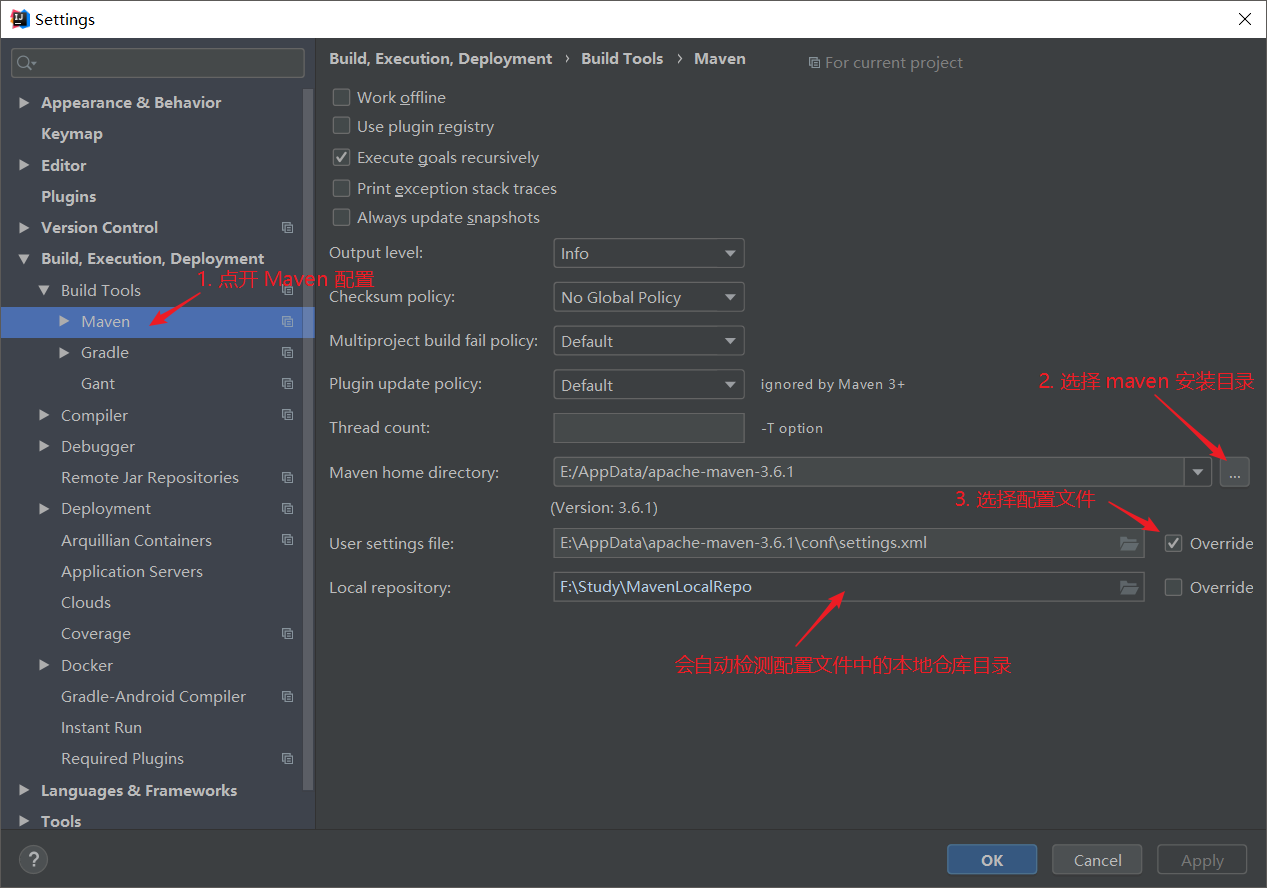Expand the Maven tree node arrow

(x=65, y=322)
